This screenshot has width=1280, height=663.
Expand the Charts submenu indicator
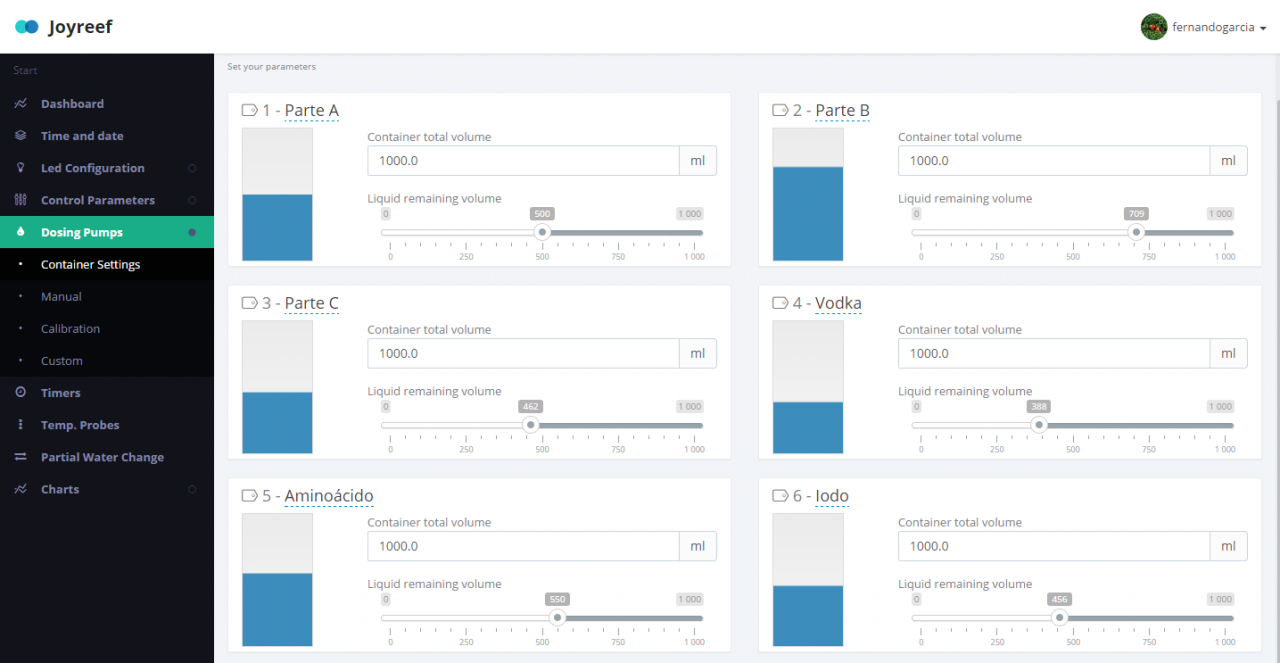[192, 489]
